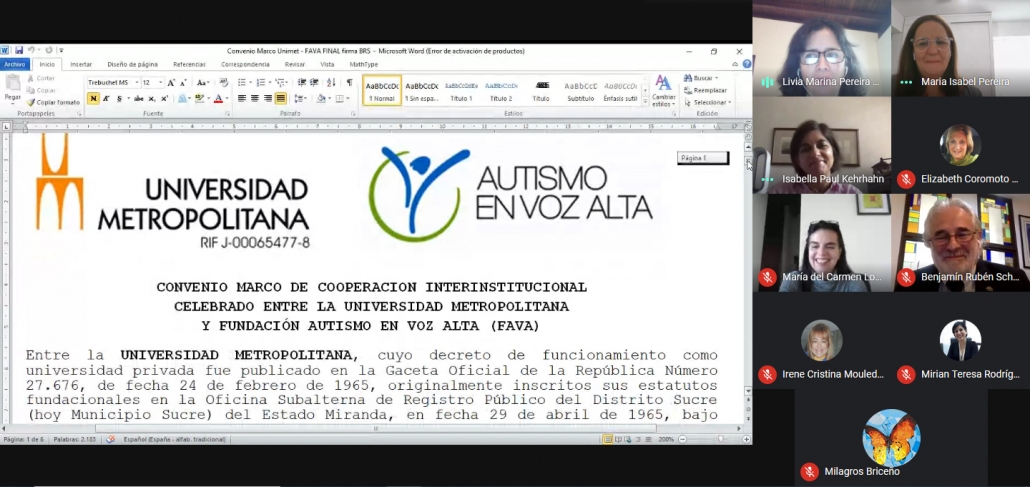Viewport: 1030px width, 487px height.
Task: Click the Reemplazar button
Action: [705, 90]
